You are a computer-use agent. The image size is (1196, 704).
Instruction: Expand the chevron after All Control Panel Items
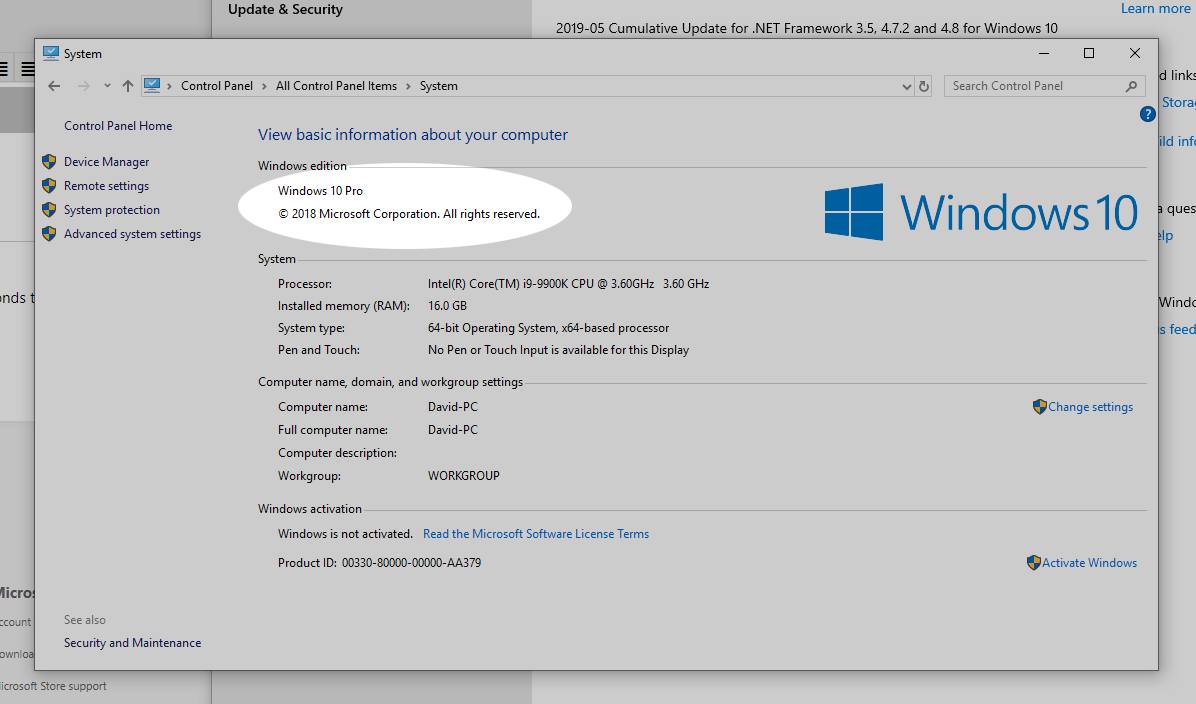click(409, 86)
